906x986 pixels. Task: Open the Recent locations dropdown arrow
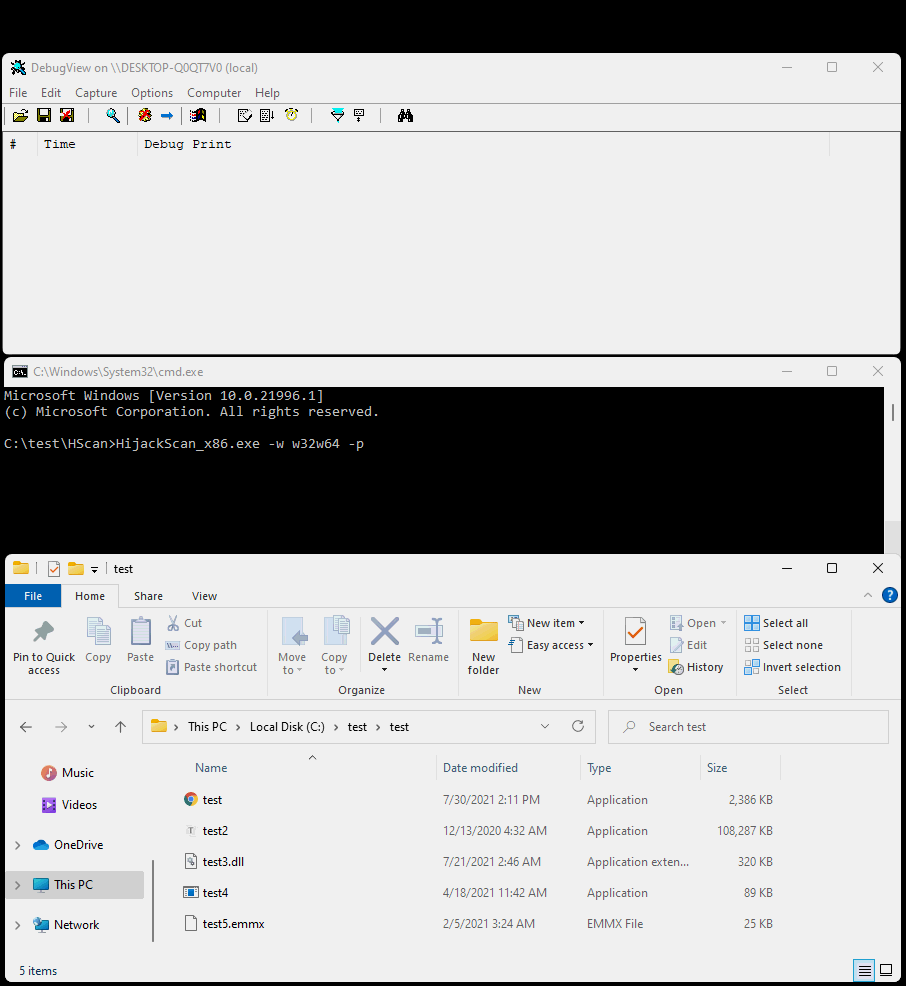pyautogui.click(x=91, y=727)
